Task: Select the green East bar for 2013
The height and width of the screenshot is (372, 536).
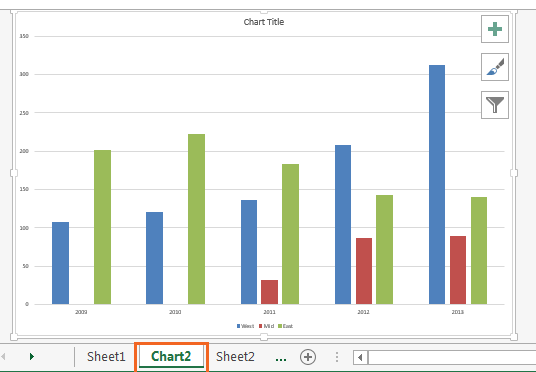Action: 479,251
